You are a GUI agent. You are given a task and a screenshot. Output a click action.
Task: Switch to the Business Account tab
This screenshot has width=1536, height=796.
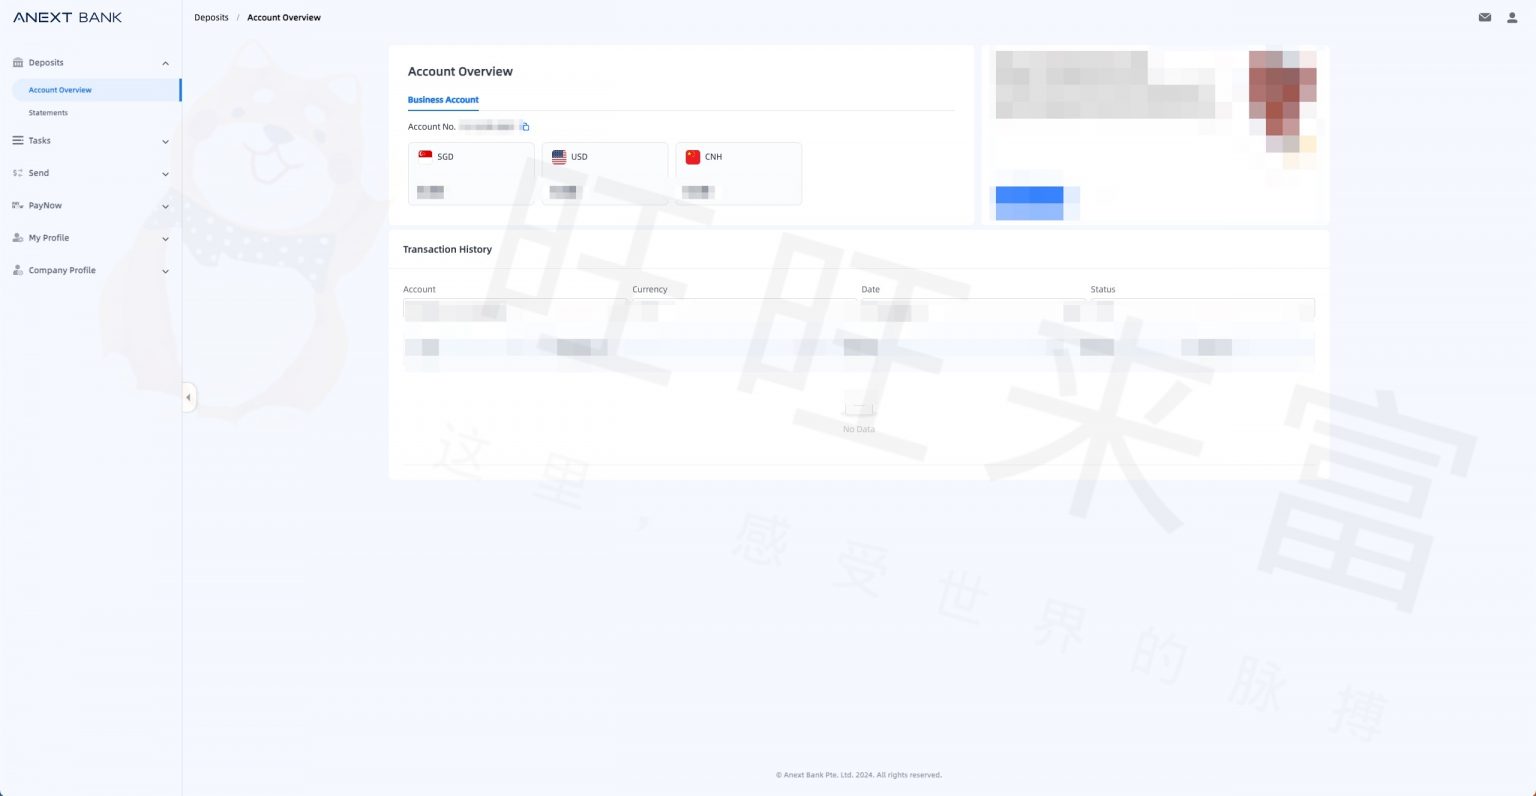(x=443, y=100)
